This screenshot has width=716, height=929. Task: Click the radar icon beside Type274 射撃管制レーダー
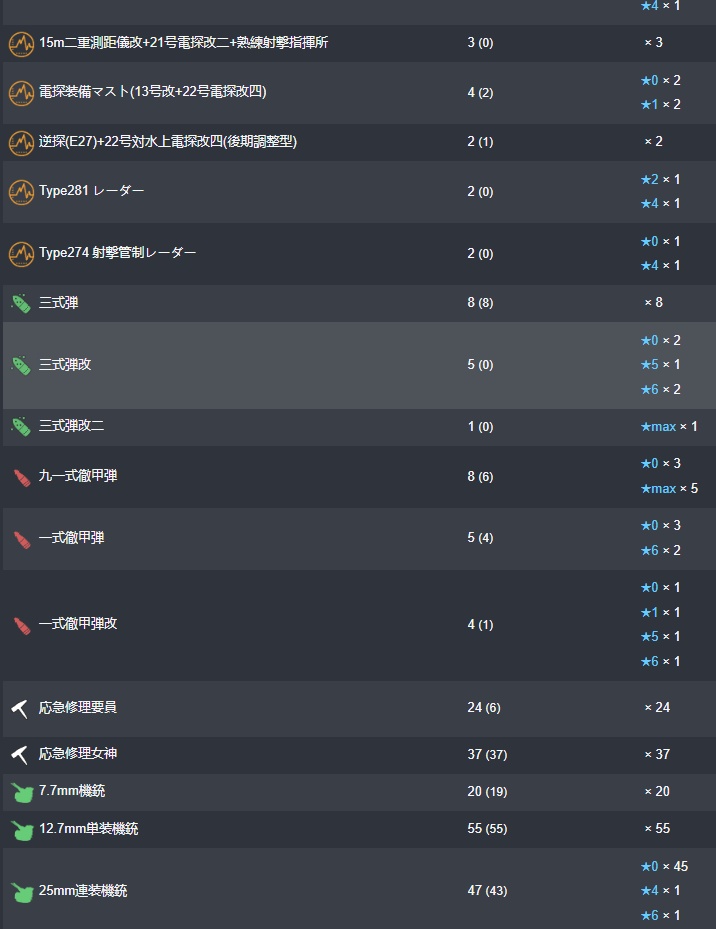point(21,254)
